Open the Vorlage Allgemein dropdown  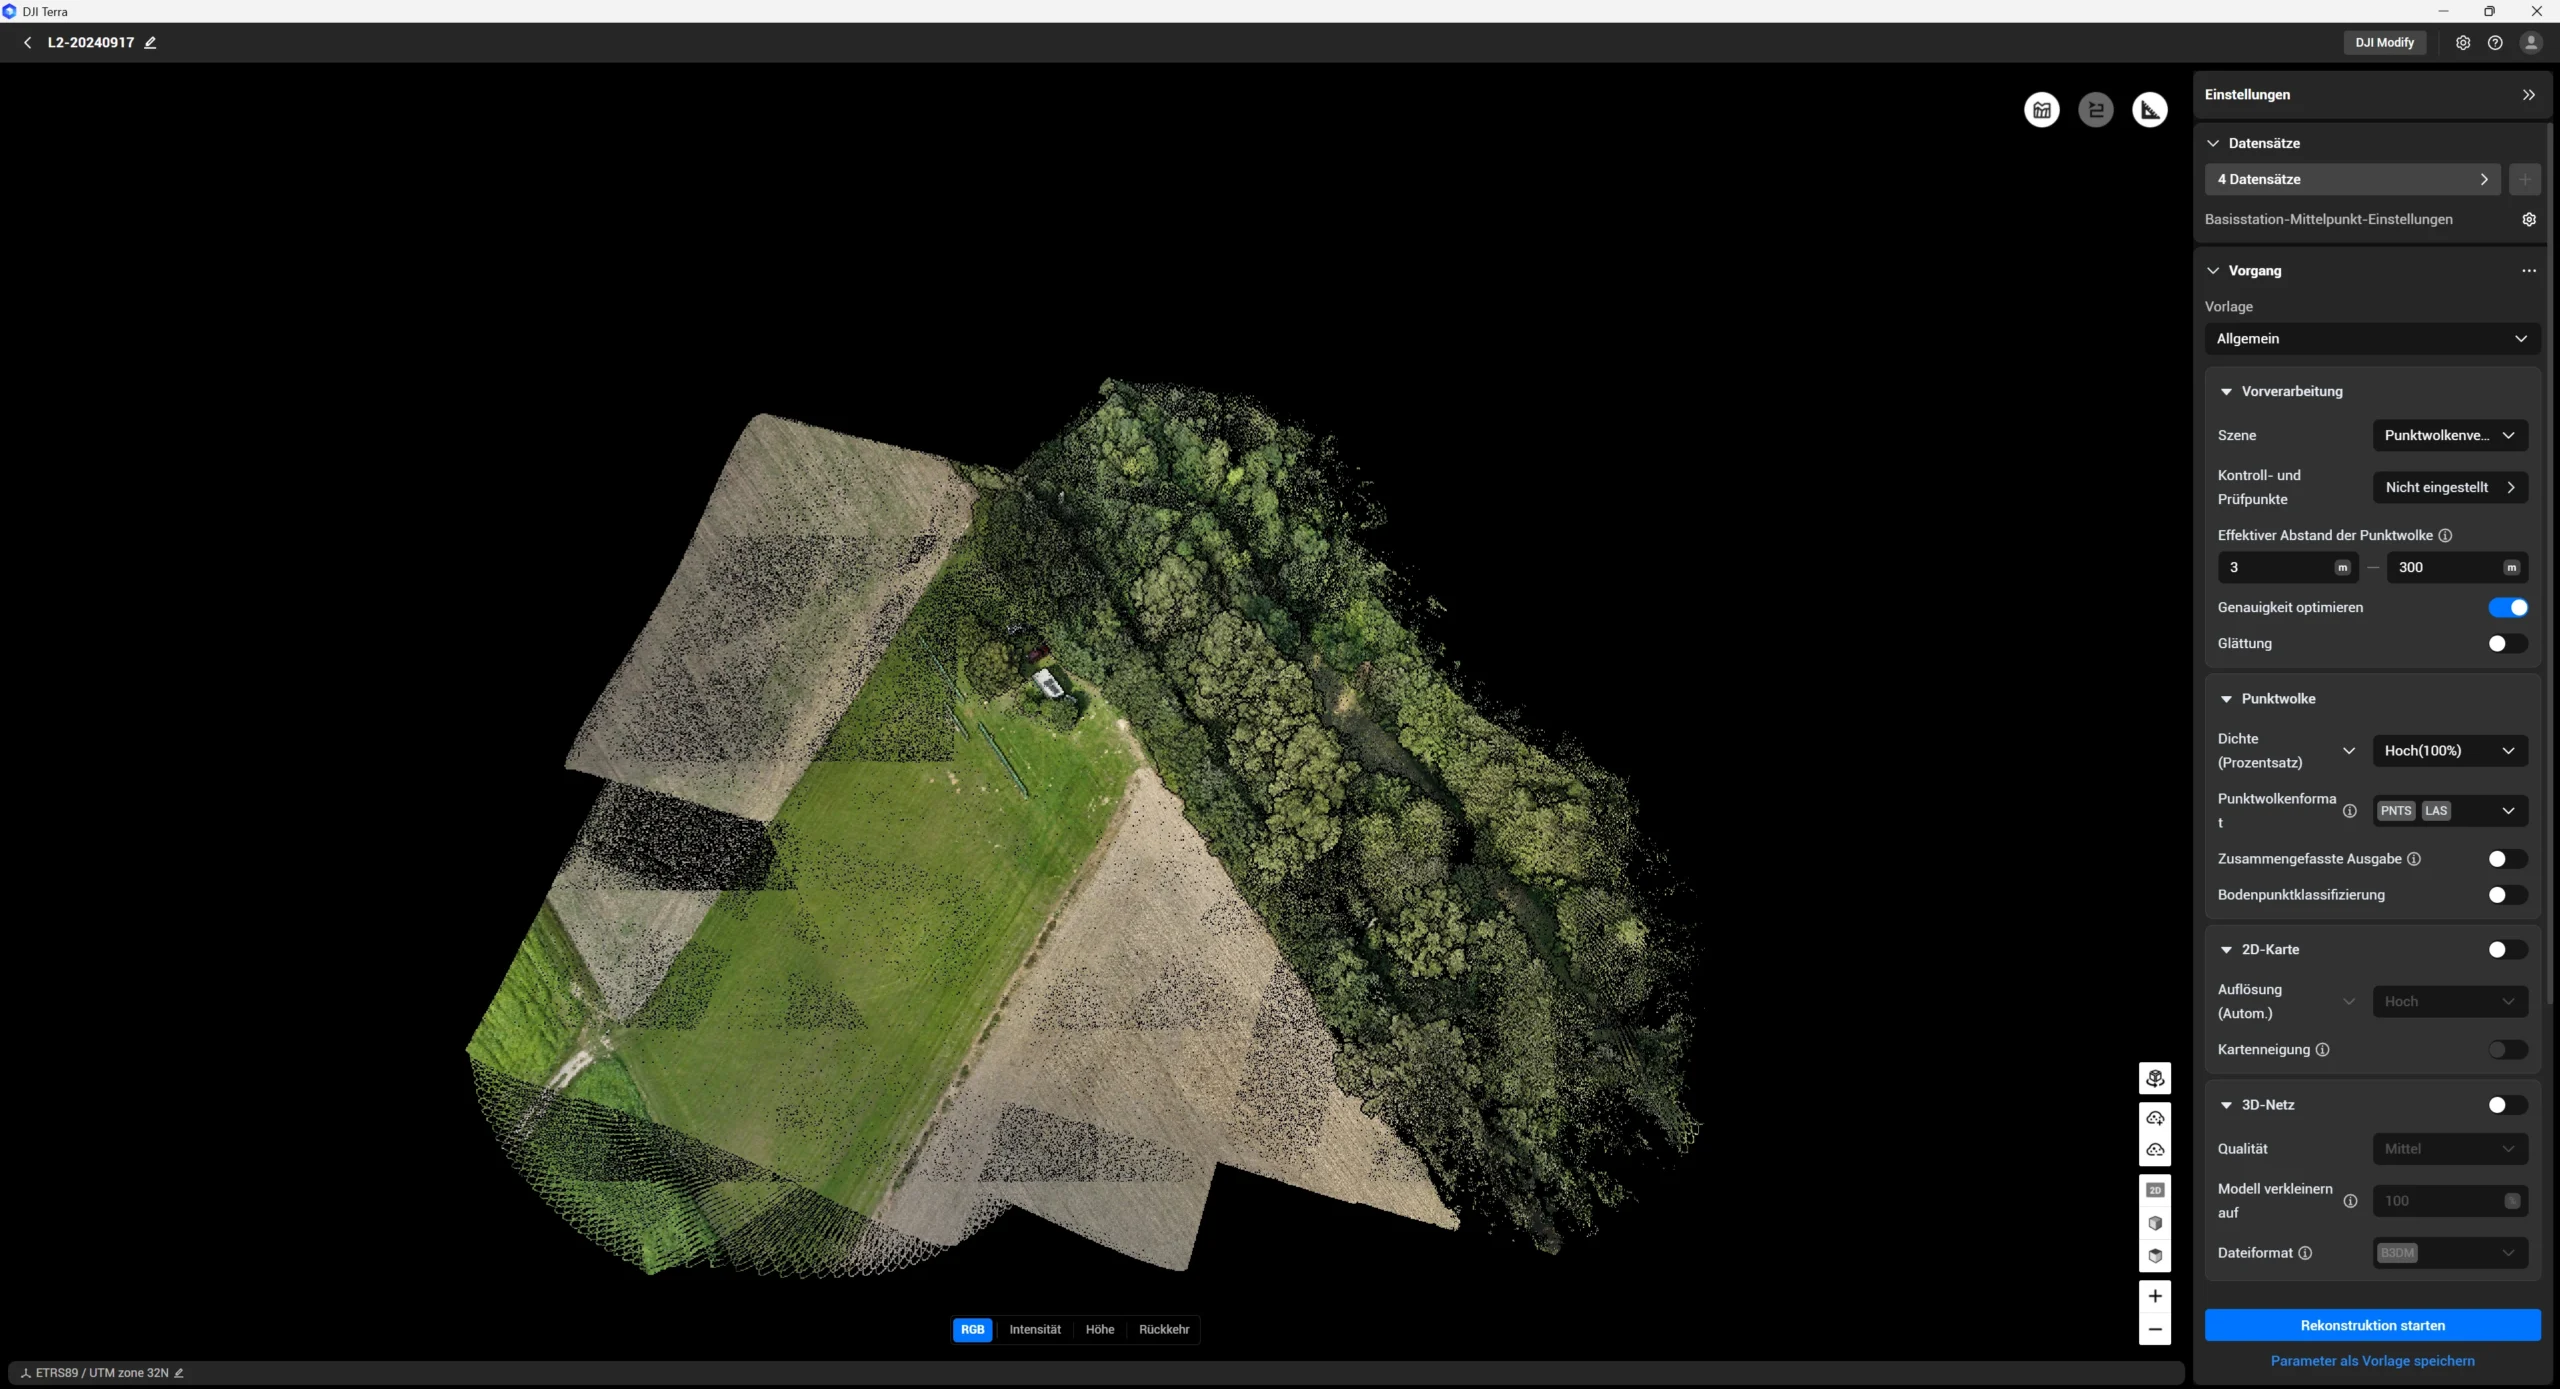tap(2371, 339)
